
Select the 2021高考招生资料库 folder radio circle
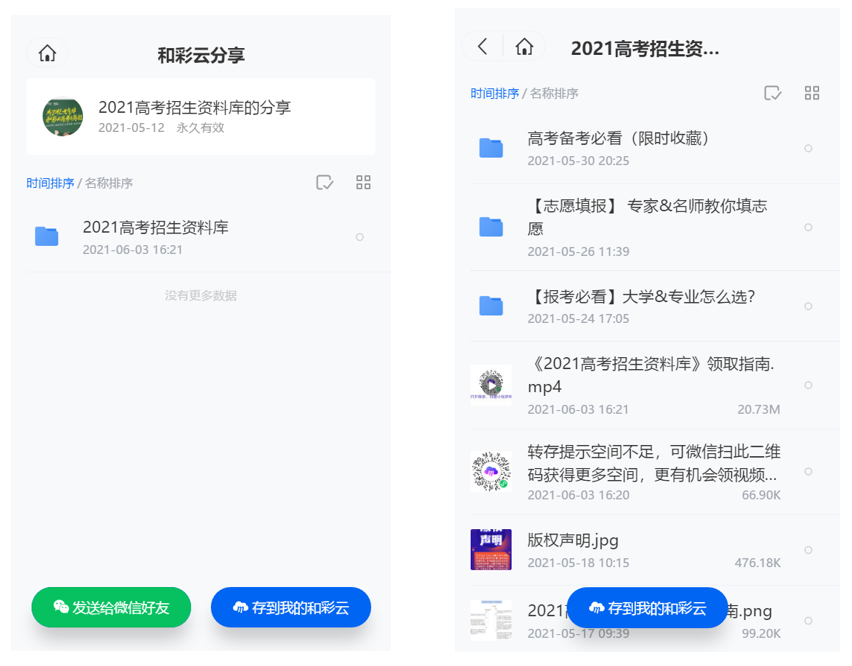360,237
